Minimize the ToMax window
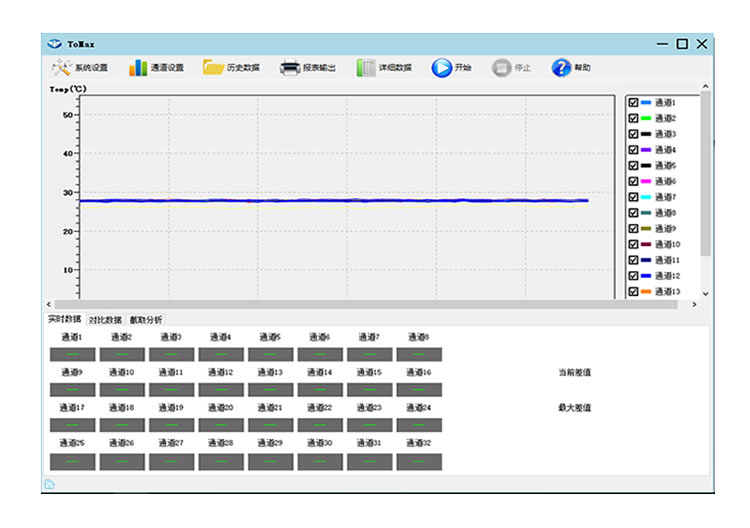The width and height of the screenshot is (750, 528). pos(662,44)
